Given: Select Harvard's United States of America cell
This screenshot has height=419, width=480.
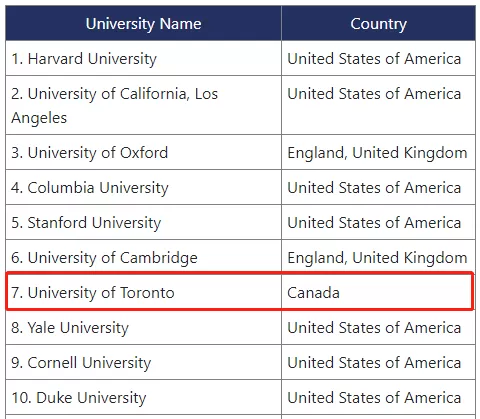Looking at the screenshot, I should (x=378, y=58).
